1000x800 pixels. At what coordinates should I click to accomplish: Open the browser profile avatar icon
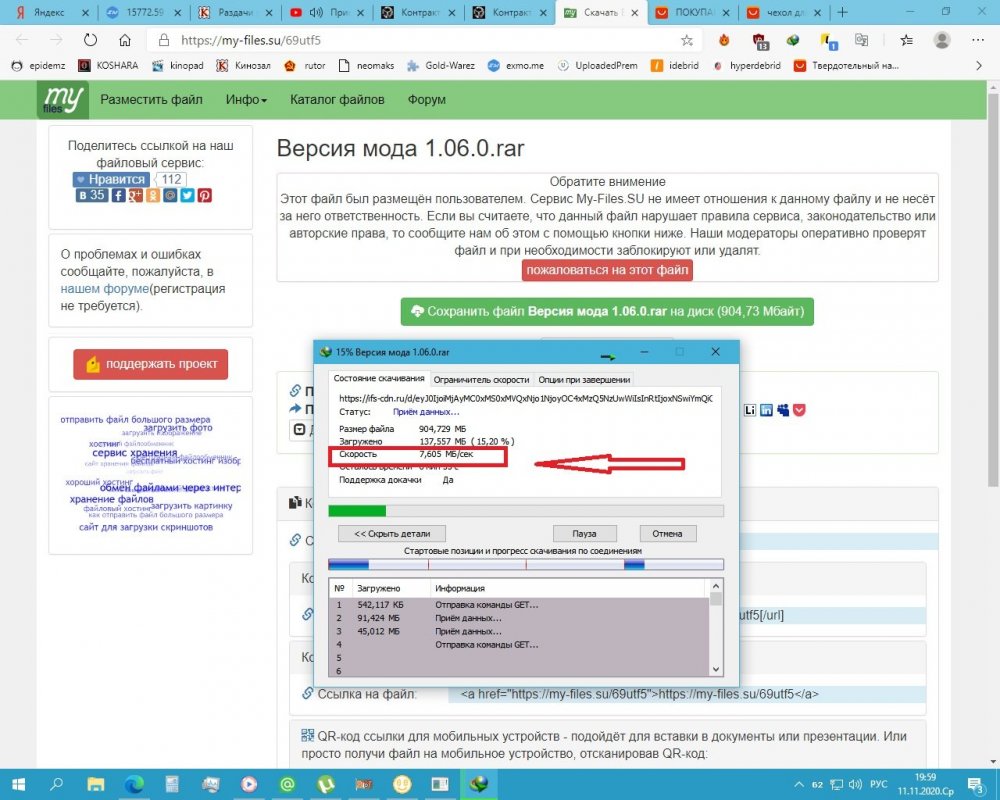[x=941, y=41]
